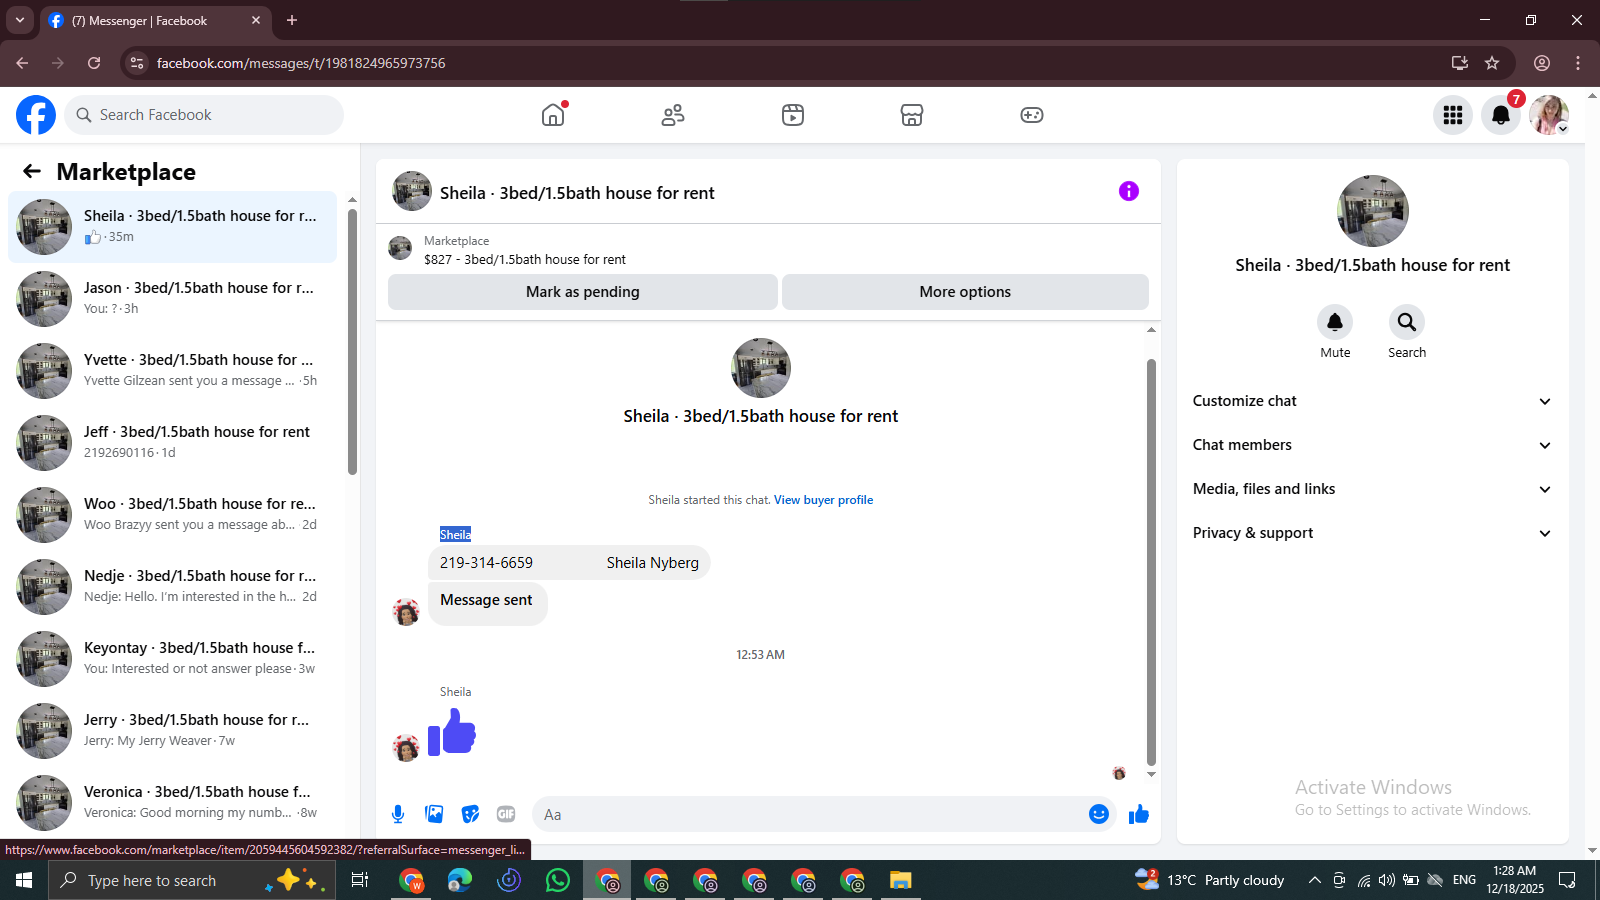Open Veronica conversation in list
This screenshot has width=1600, height=900.
(172, 803)
